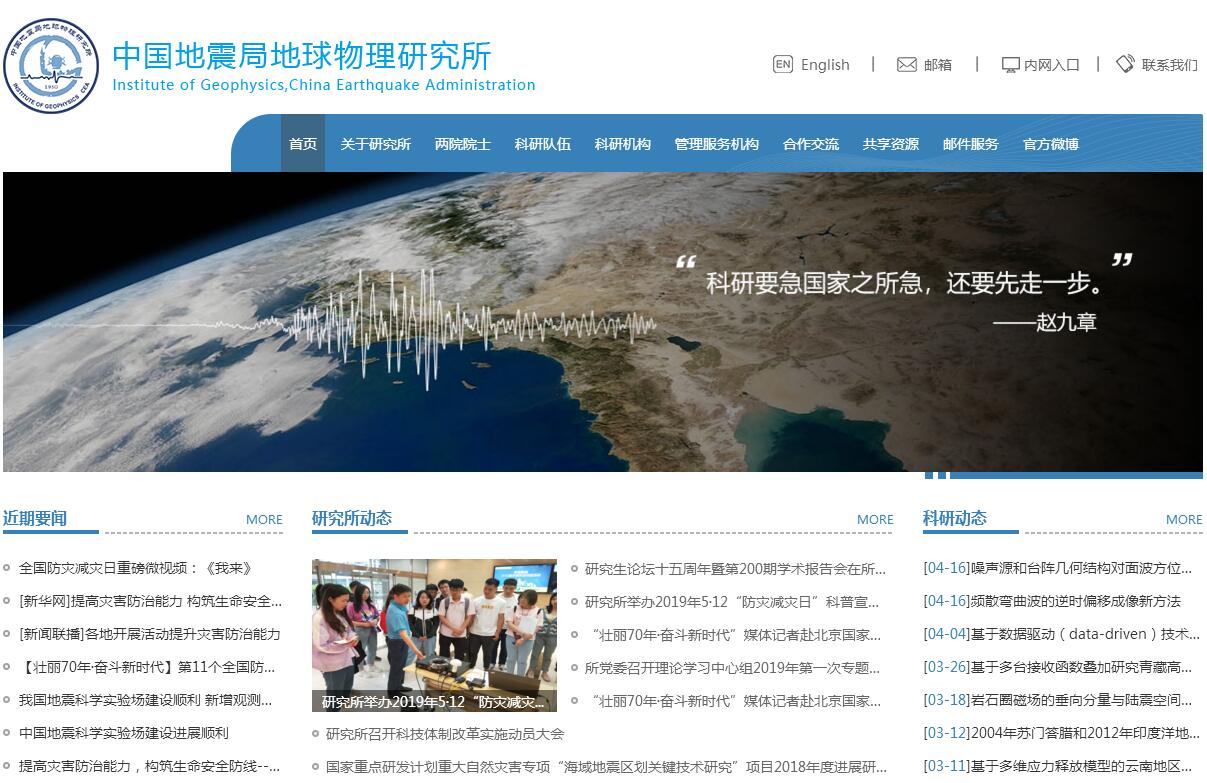
Task: Click the envelope mailbox icon
Action: (906, 64)
